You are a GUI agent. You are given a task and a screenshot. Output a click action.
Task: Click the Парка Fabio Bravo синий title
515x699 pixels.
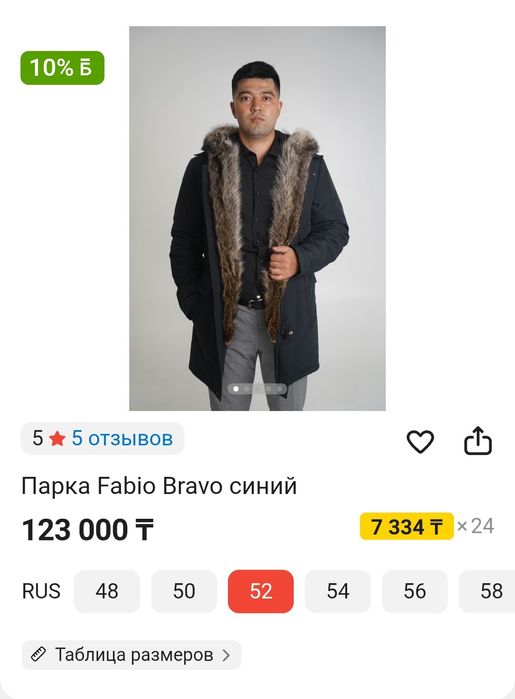[159, 486]
